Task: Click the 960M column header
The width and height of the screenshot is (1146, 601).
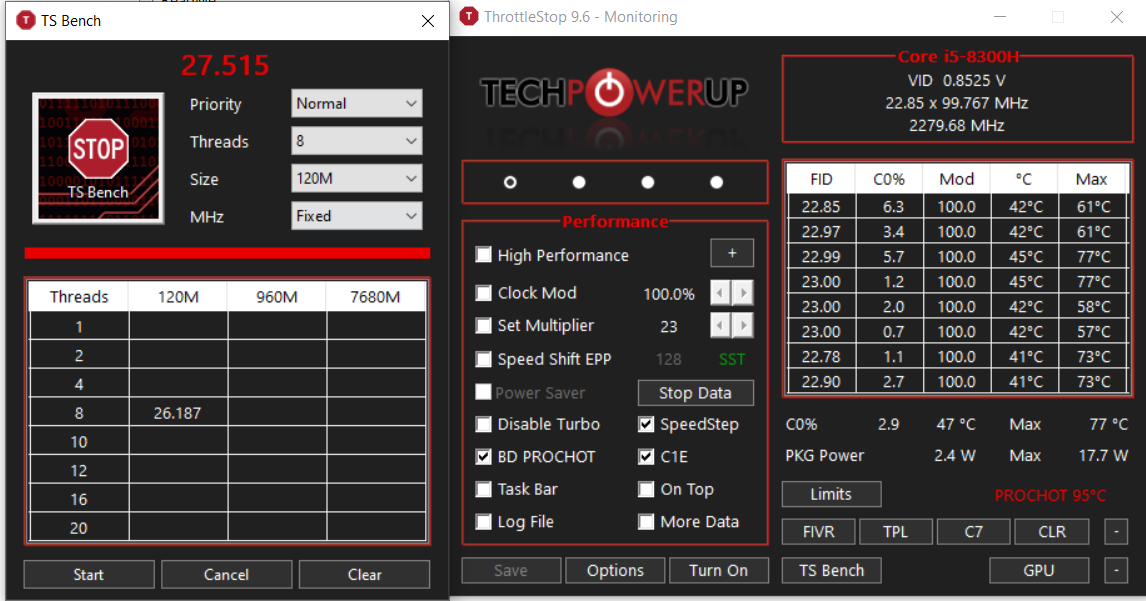Action: click(276, 297)
